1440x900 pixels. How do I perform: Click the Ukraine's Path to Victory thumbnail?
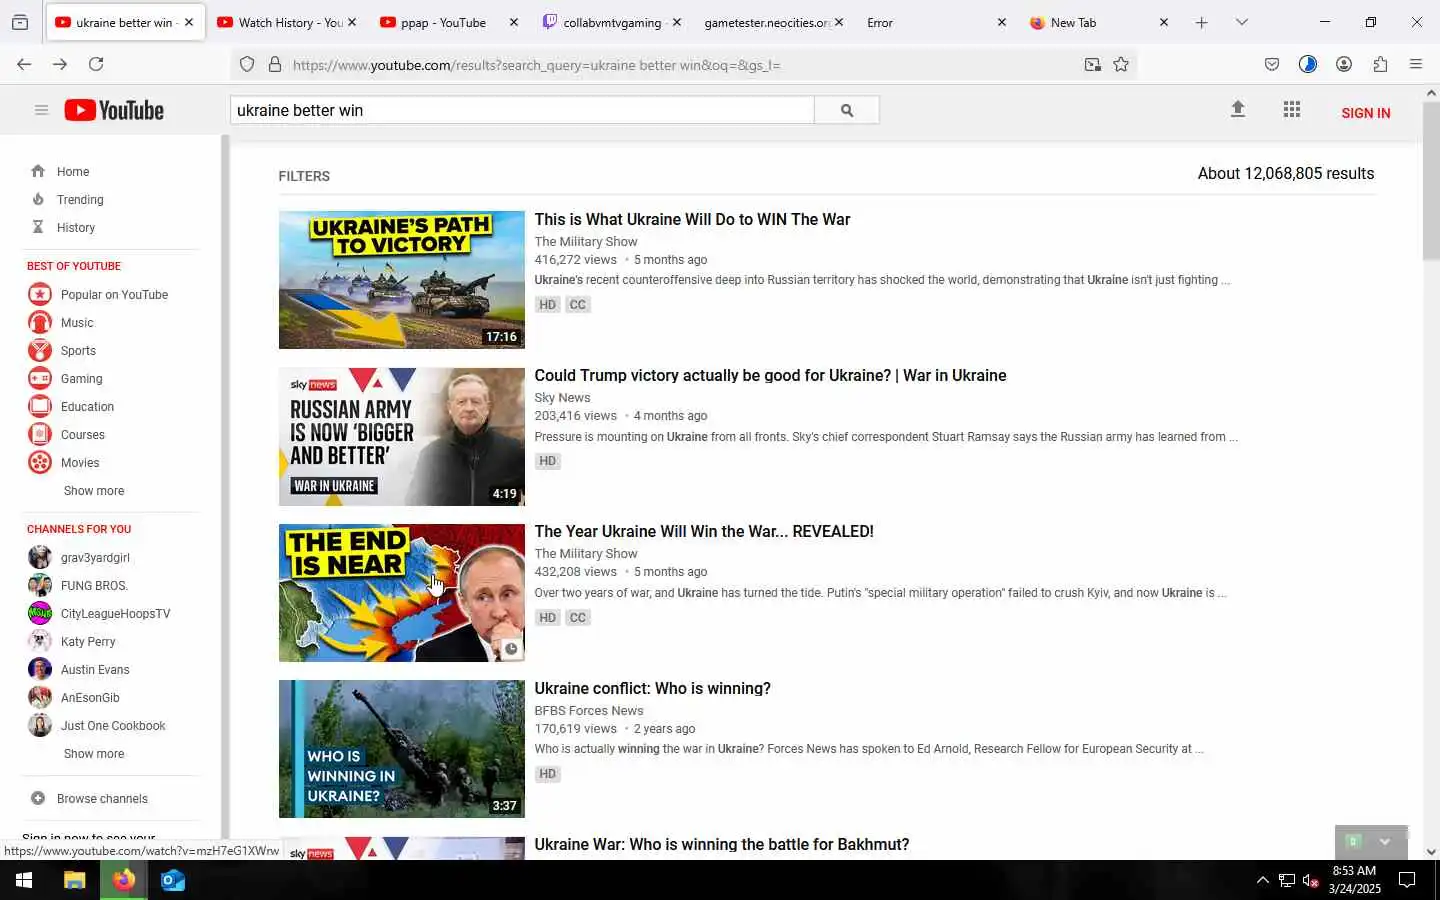[401, 279]
